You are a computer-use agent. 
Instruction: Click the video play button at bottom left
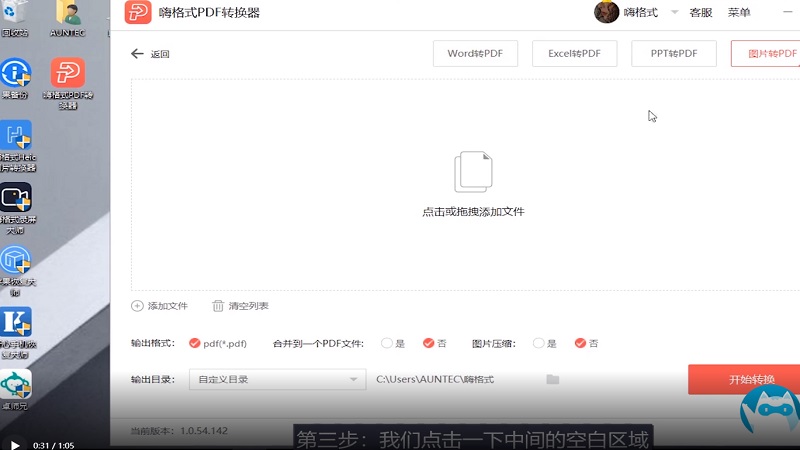point(14,445)
